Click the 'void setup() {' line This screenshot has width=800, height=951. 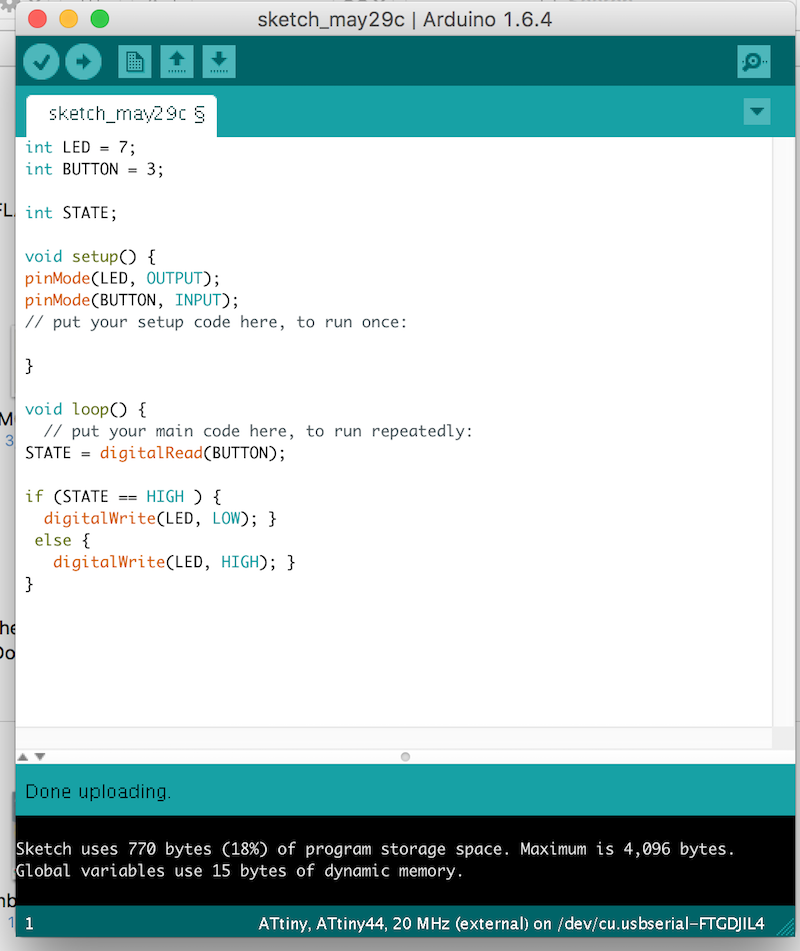[x=90, y=257]
